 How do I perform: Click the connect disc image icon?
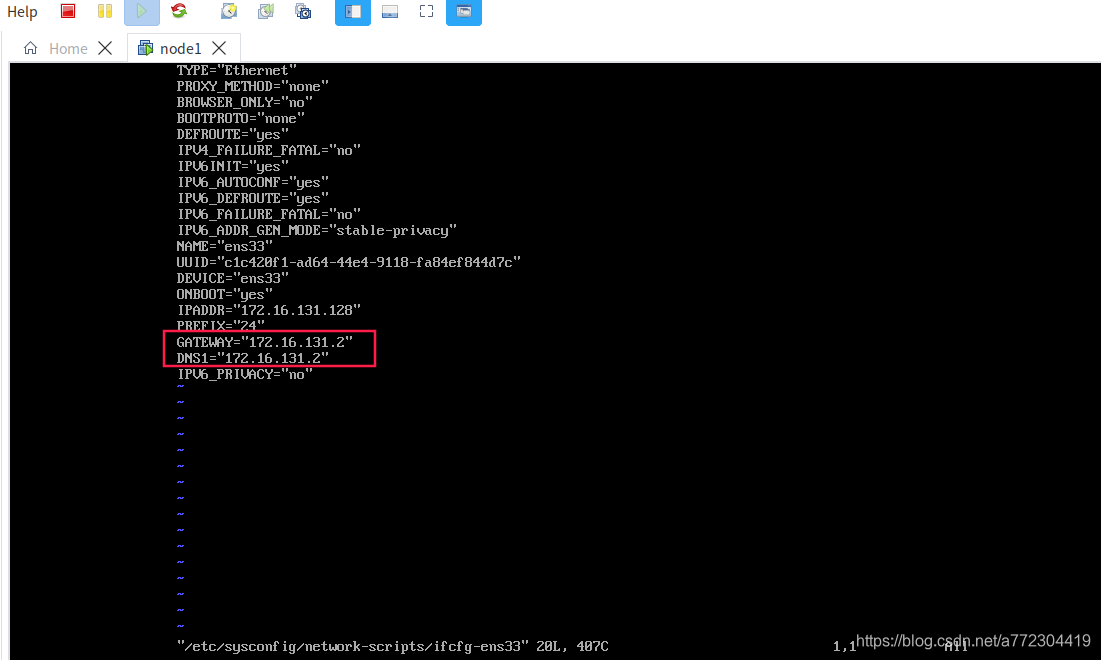click(265, 11)
